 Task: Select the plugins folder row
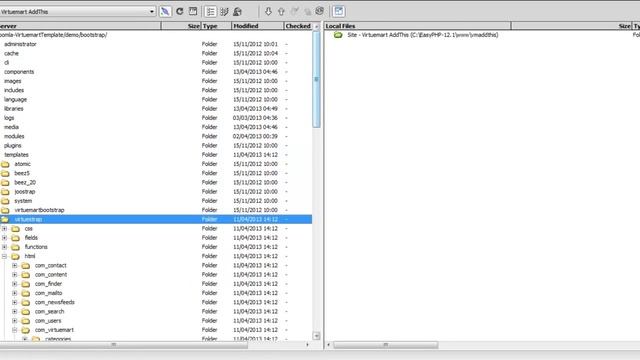(x=156, y=146)
